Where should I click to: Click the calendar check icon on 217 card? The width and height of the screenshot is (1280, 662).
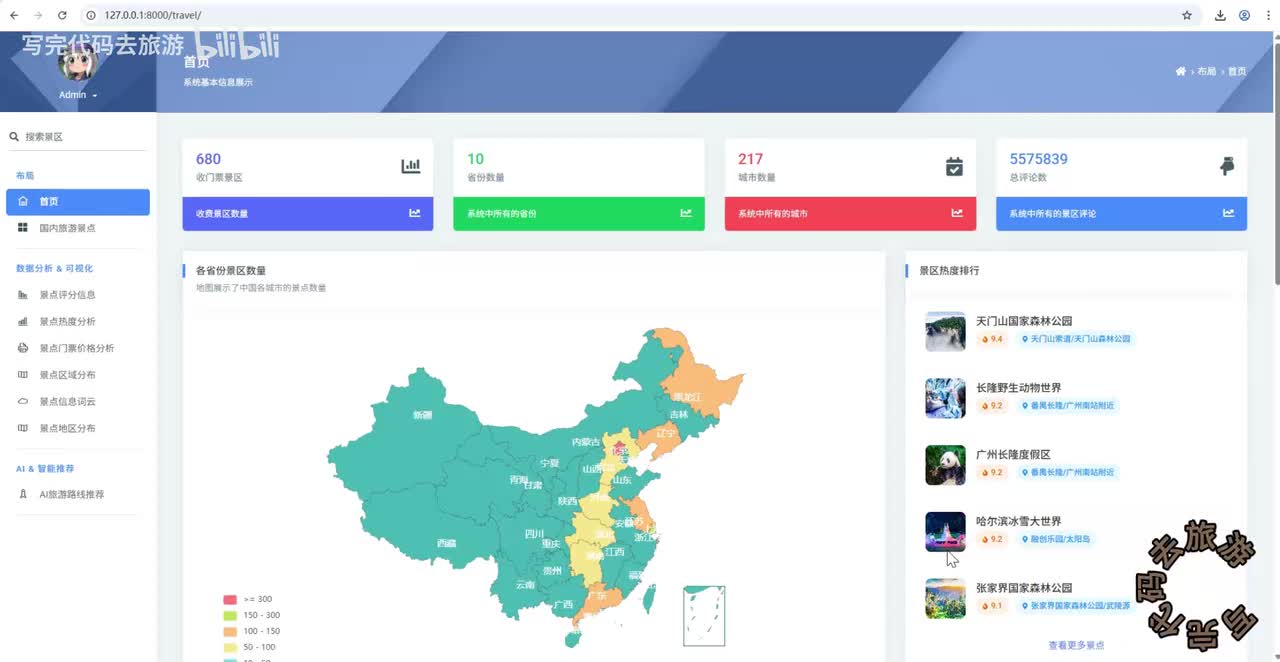(954, 167)
